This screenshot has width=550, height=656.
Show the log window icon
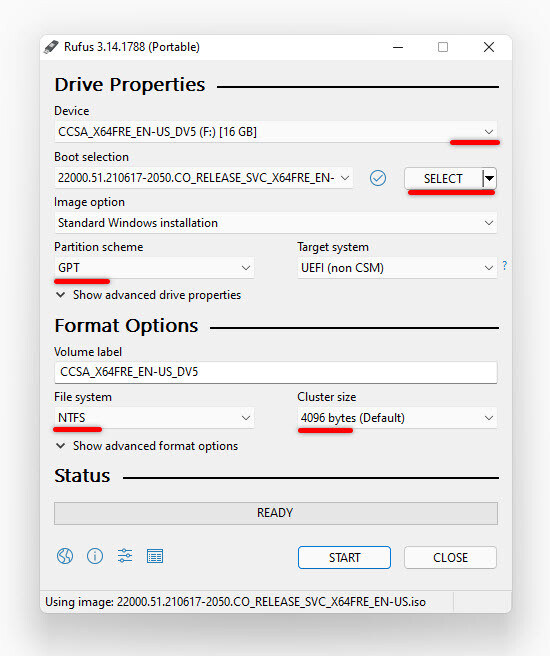point(155,556)
